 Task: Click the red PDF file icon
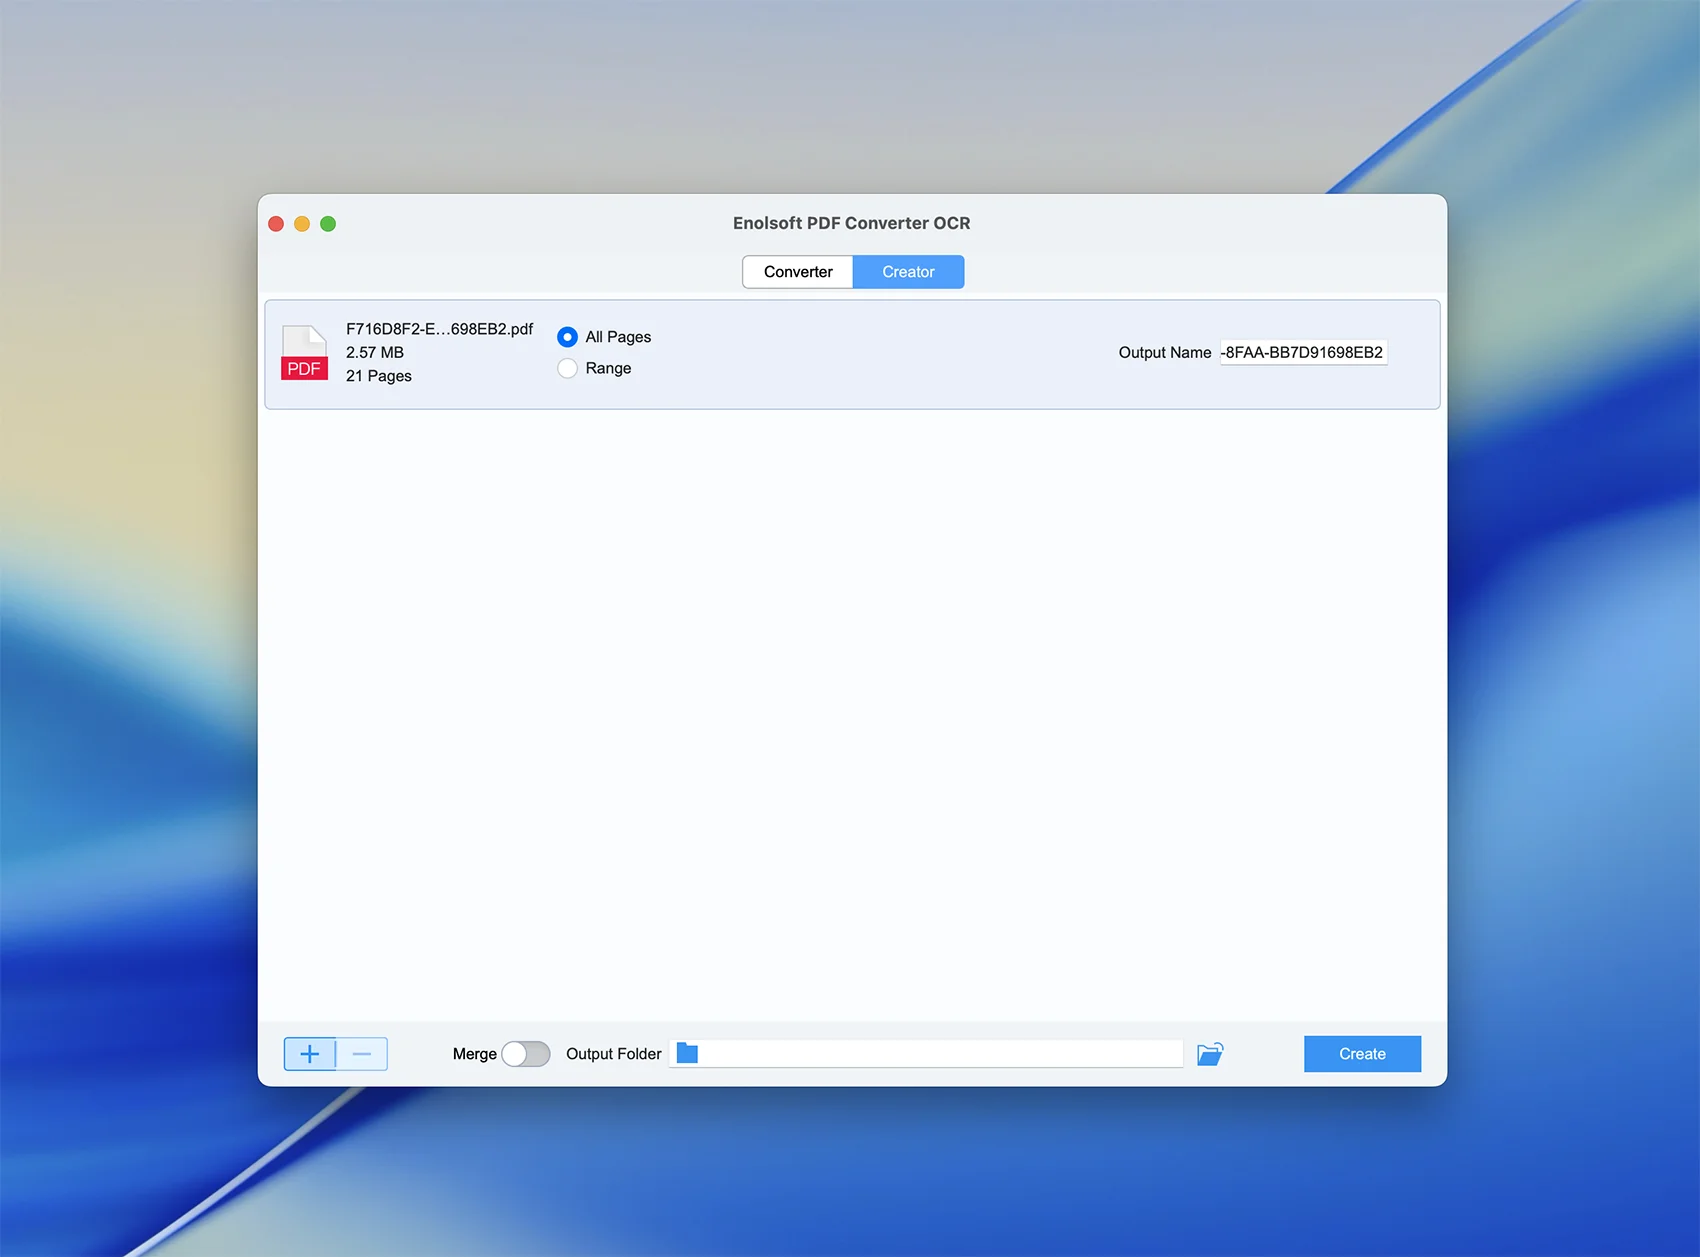point(304,353)
